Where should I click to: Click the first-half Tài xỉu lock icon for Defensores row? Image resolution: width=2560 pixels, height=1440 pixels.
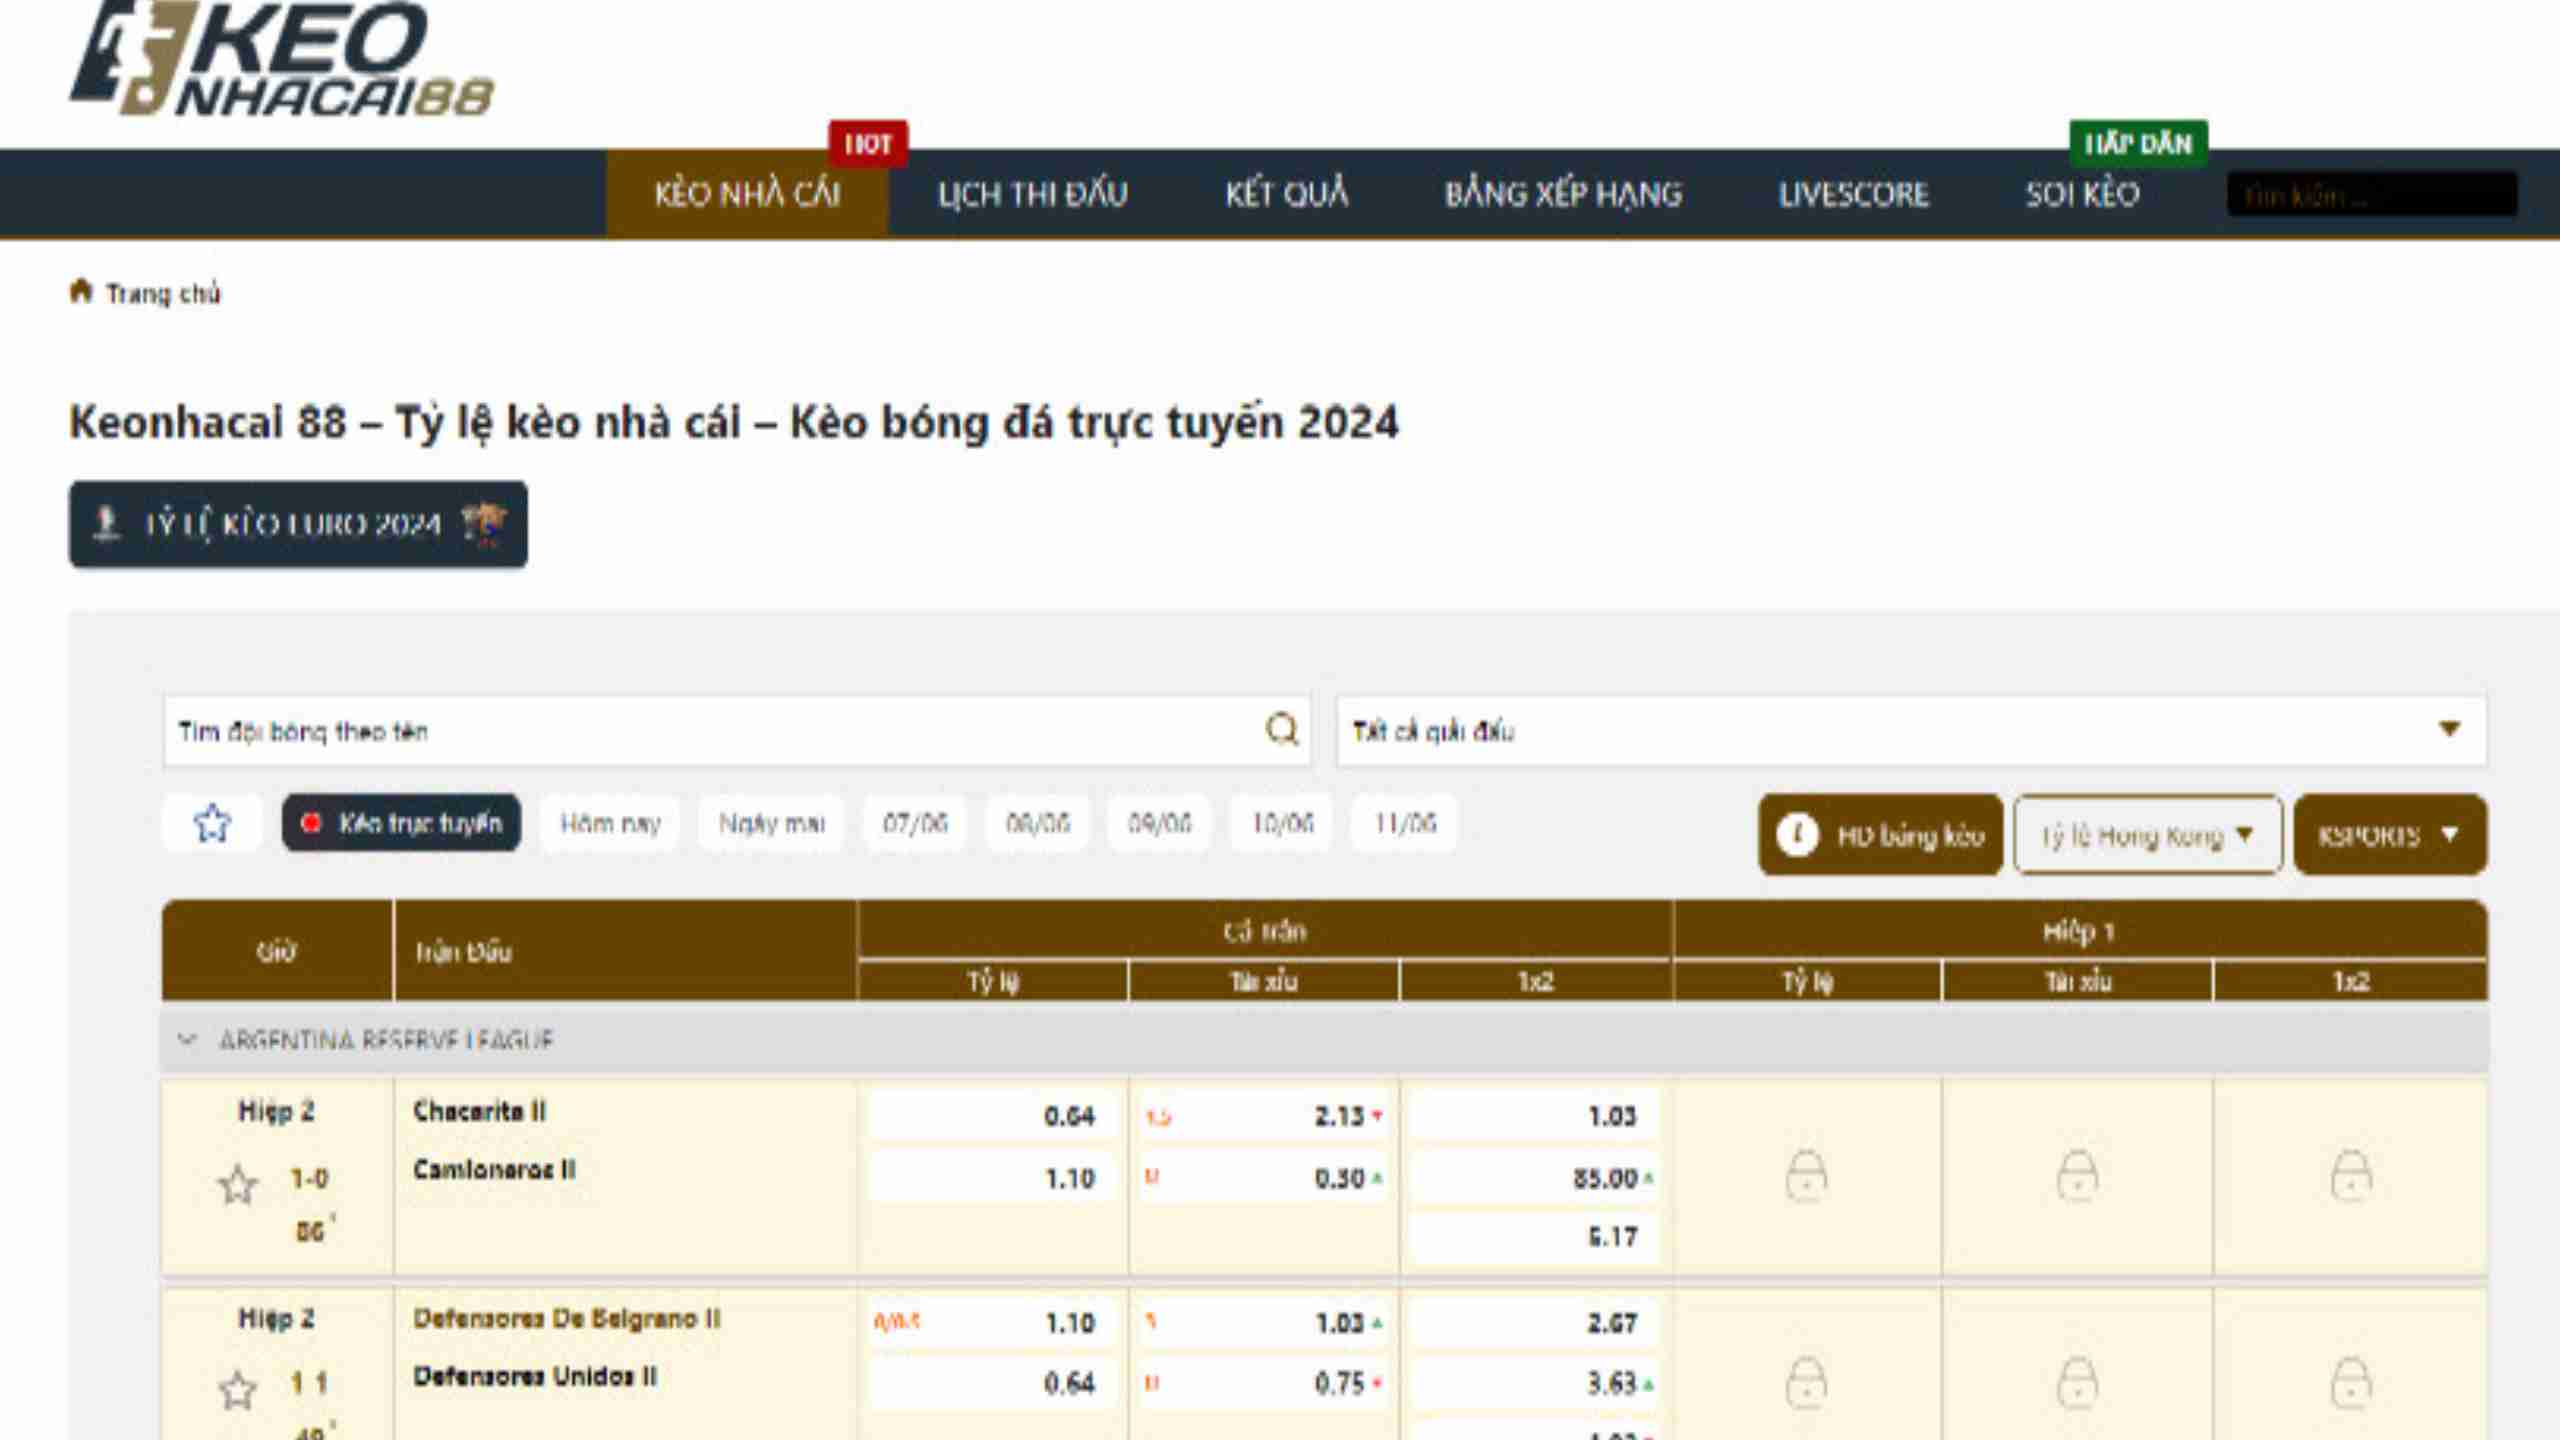pyautogui.click(x=2077, y=1383)
